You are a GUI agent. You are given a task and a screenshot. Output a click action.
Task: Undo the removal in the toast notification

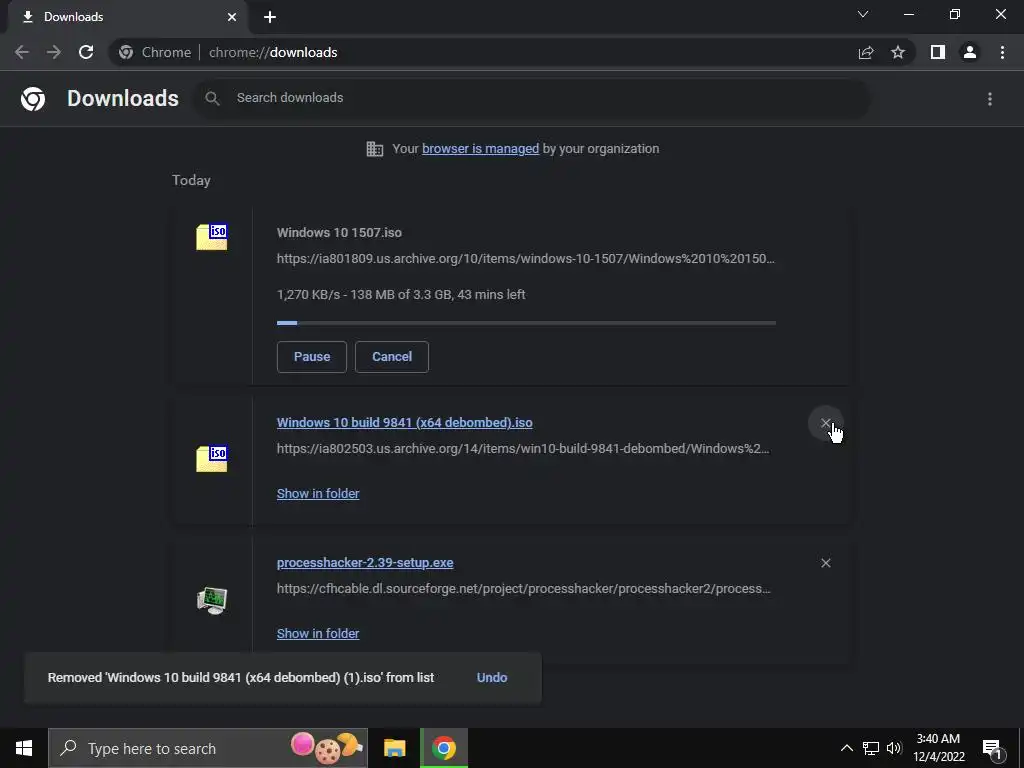[492, 678]
